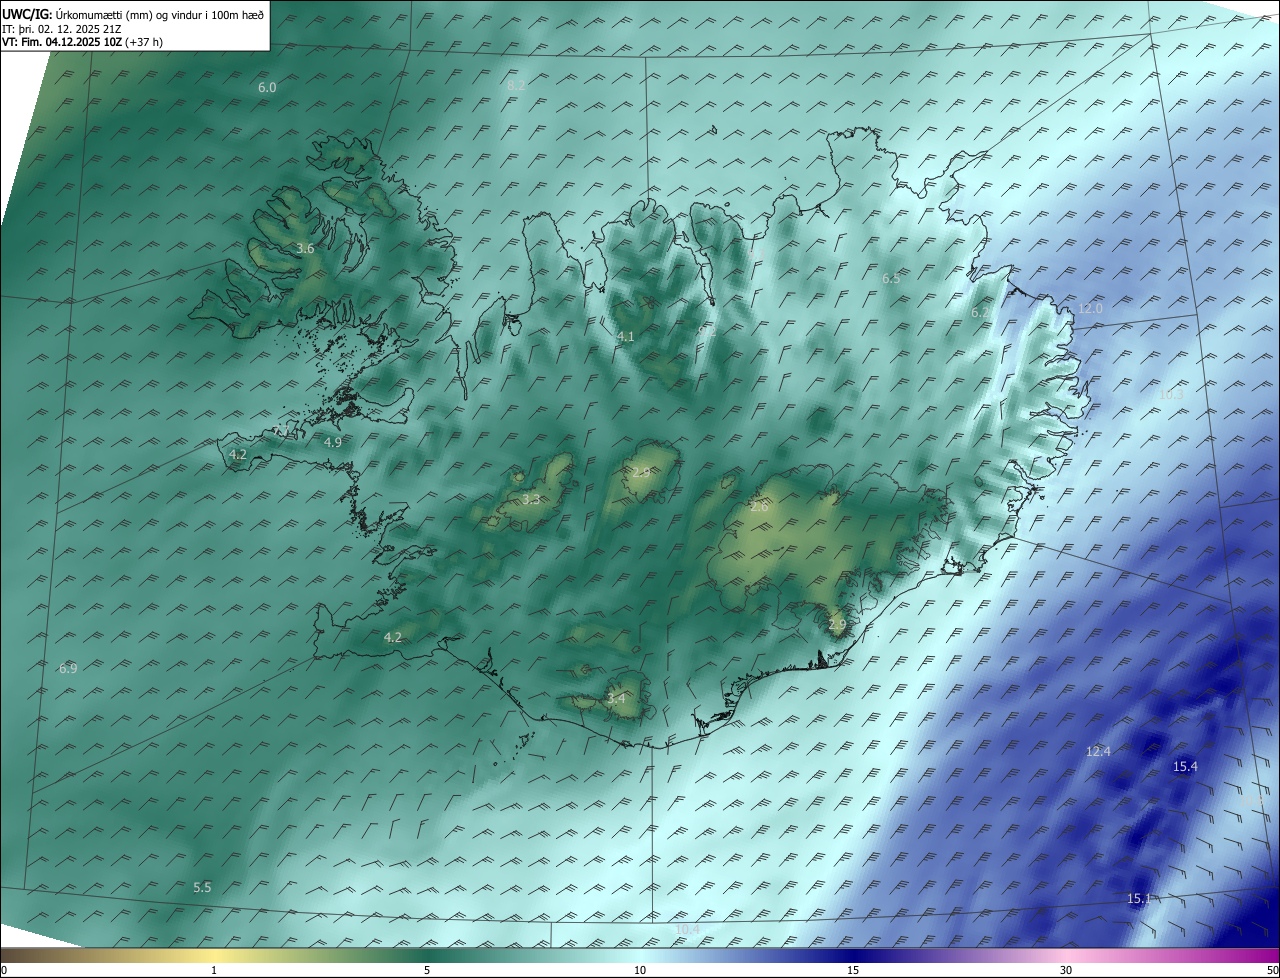The width and height of the screenshot is (1280, 978).
Task: Click the 5.5 value southwest of Iceland
Action: (x=202, y=888)
